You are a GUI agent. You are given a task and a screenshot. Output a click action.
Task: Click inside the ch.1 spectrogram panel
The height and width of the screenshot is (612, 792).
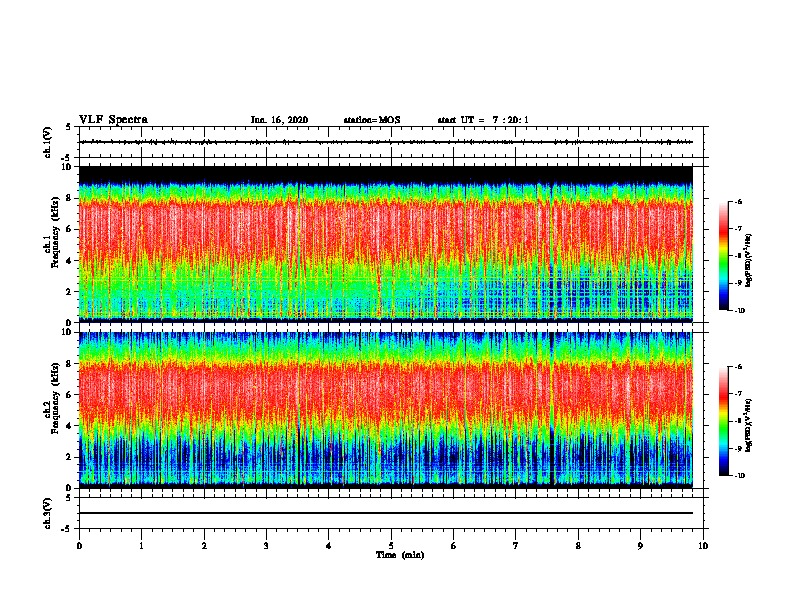[x=386, y=244]
